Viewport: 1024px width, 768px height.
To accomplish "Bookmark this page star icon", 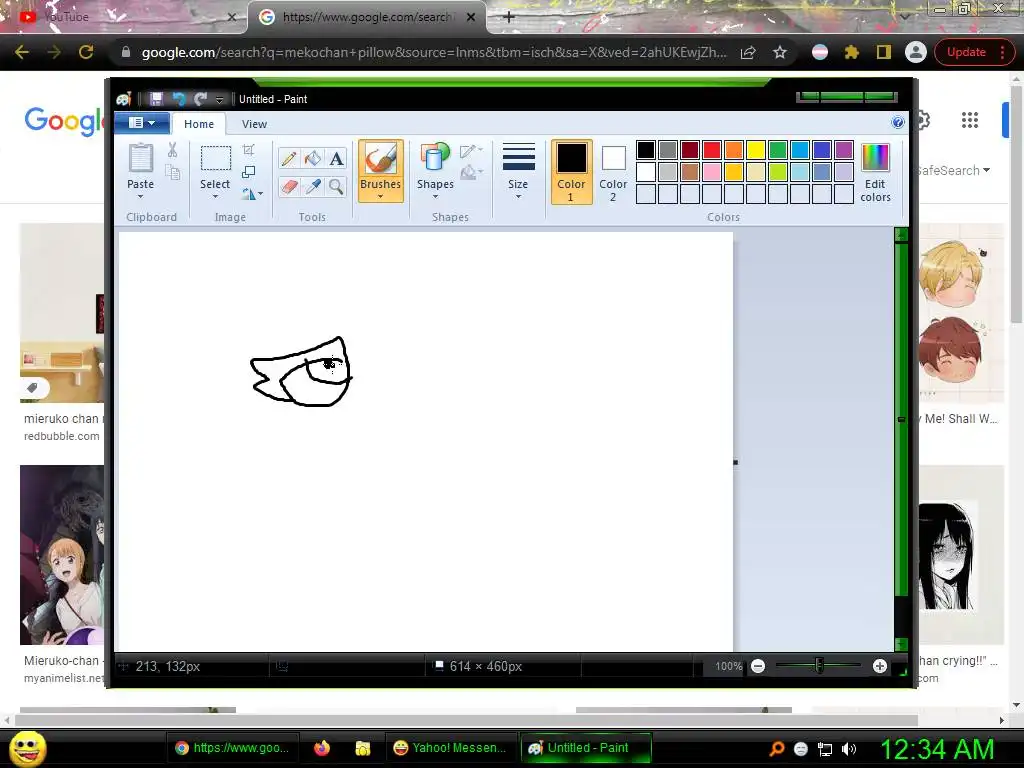I will (780, 52).
